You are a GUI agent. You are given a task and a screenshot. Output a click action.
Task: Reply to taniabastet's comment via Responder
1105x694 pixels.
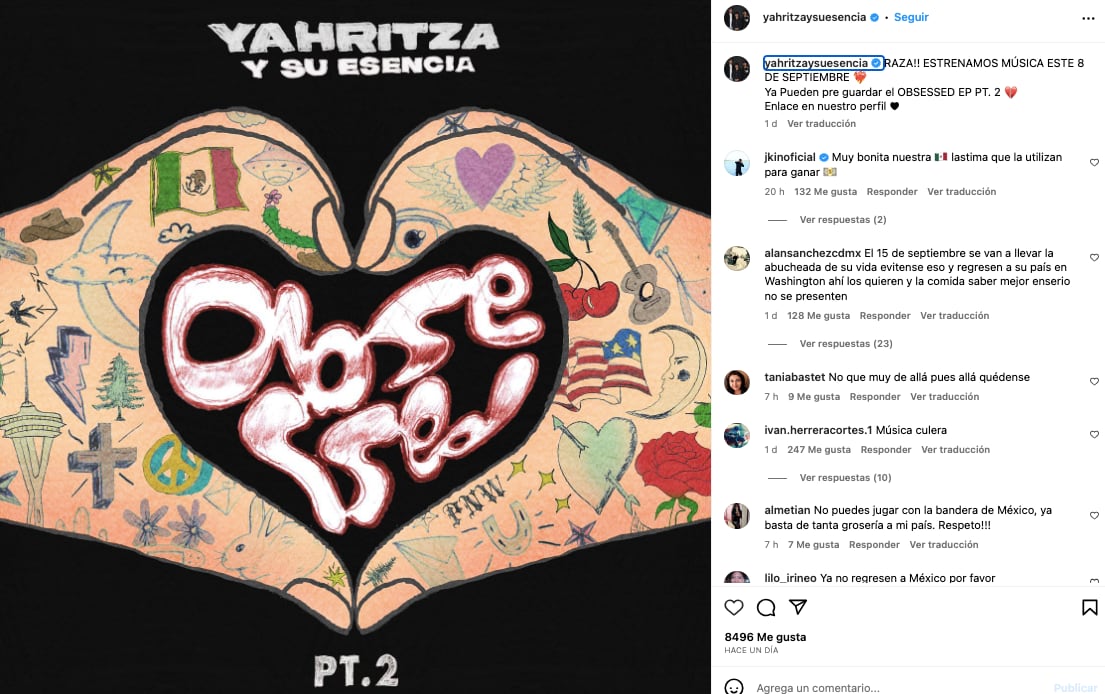[x=875, y=397]
